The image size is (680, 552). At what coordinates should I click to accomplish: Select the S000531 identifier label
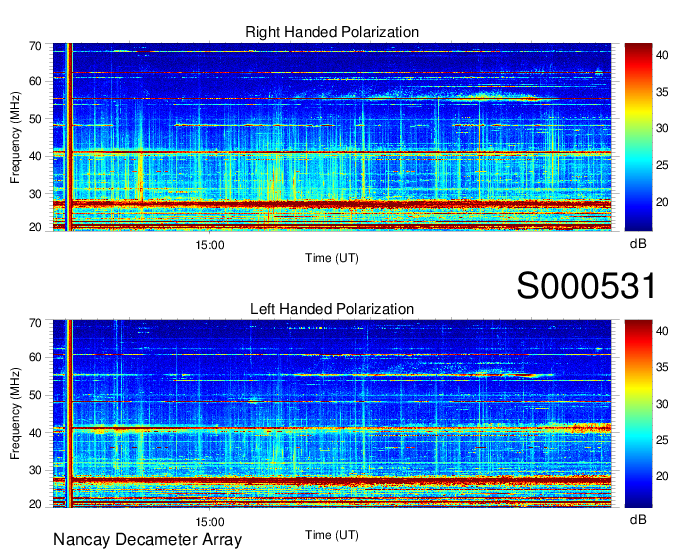click(586, 285)
